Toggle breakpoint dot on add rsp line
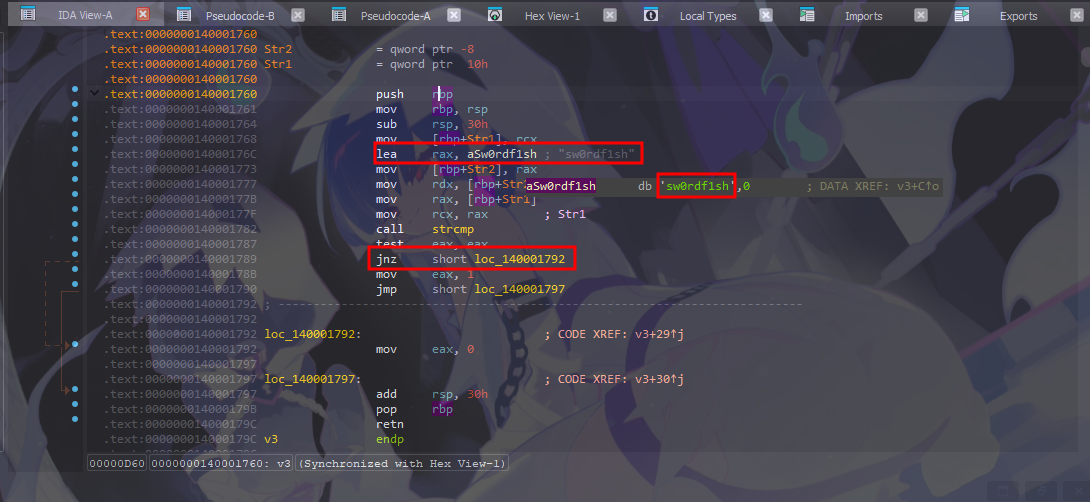Image resolution: width=1090 pixels, height=502 pixels. (75, 390)
